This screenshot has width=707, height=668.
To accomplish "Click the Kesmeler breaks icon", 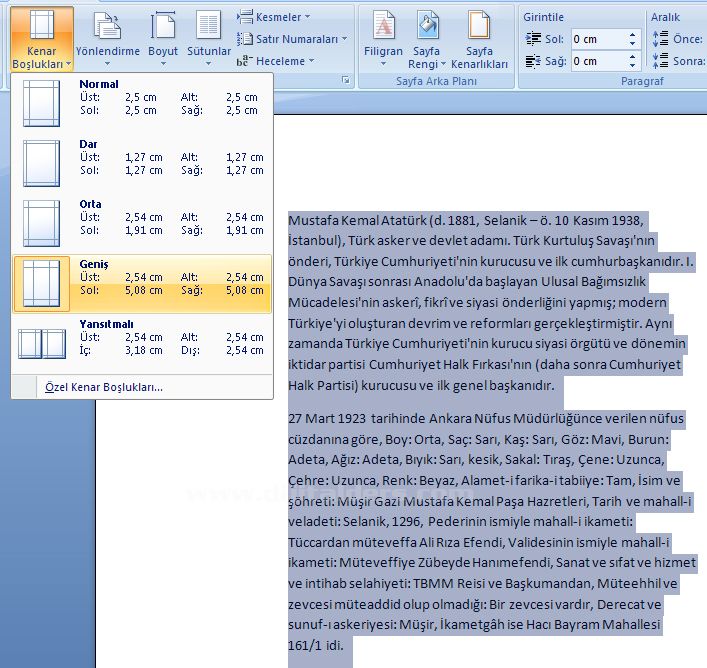I will [x=245, y=17].
